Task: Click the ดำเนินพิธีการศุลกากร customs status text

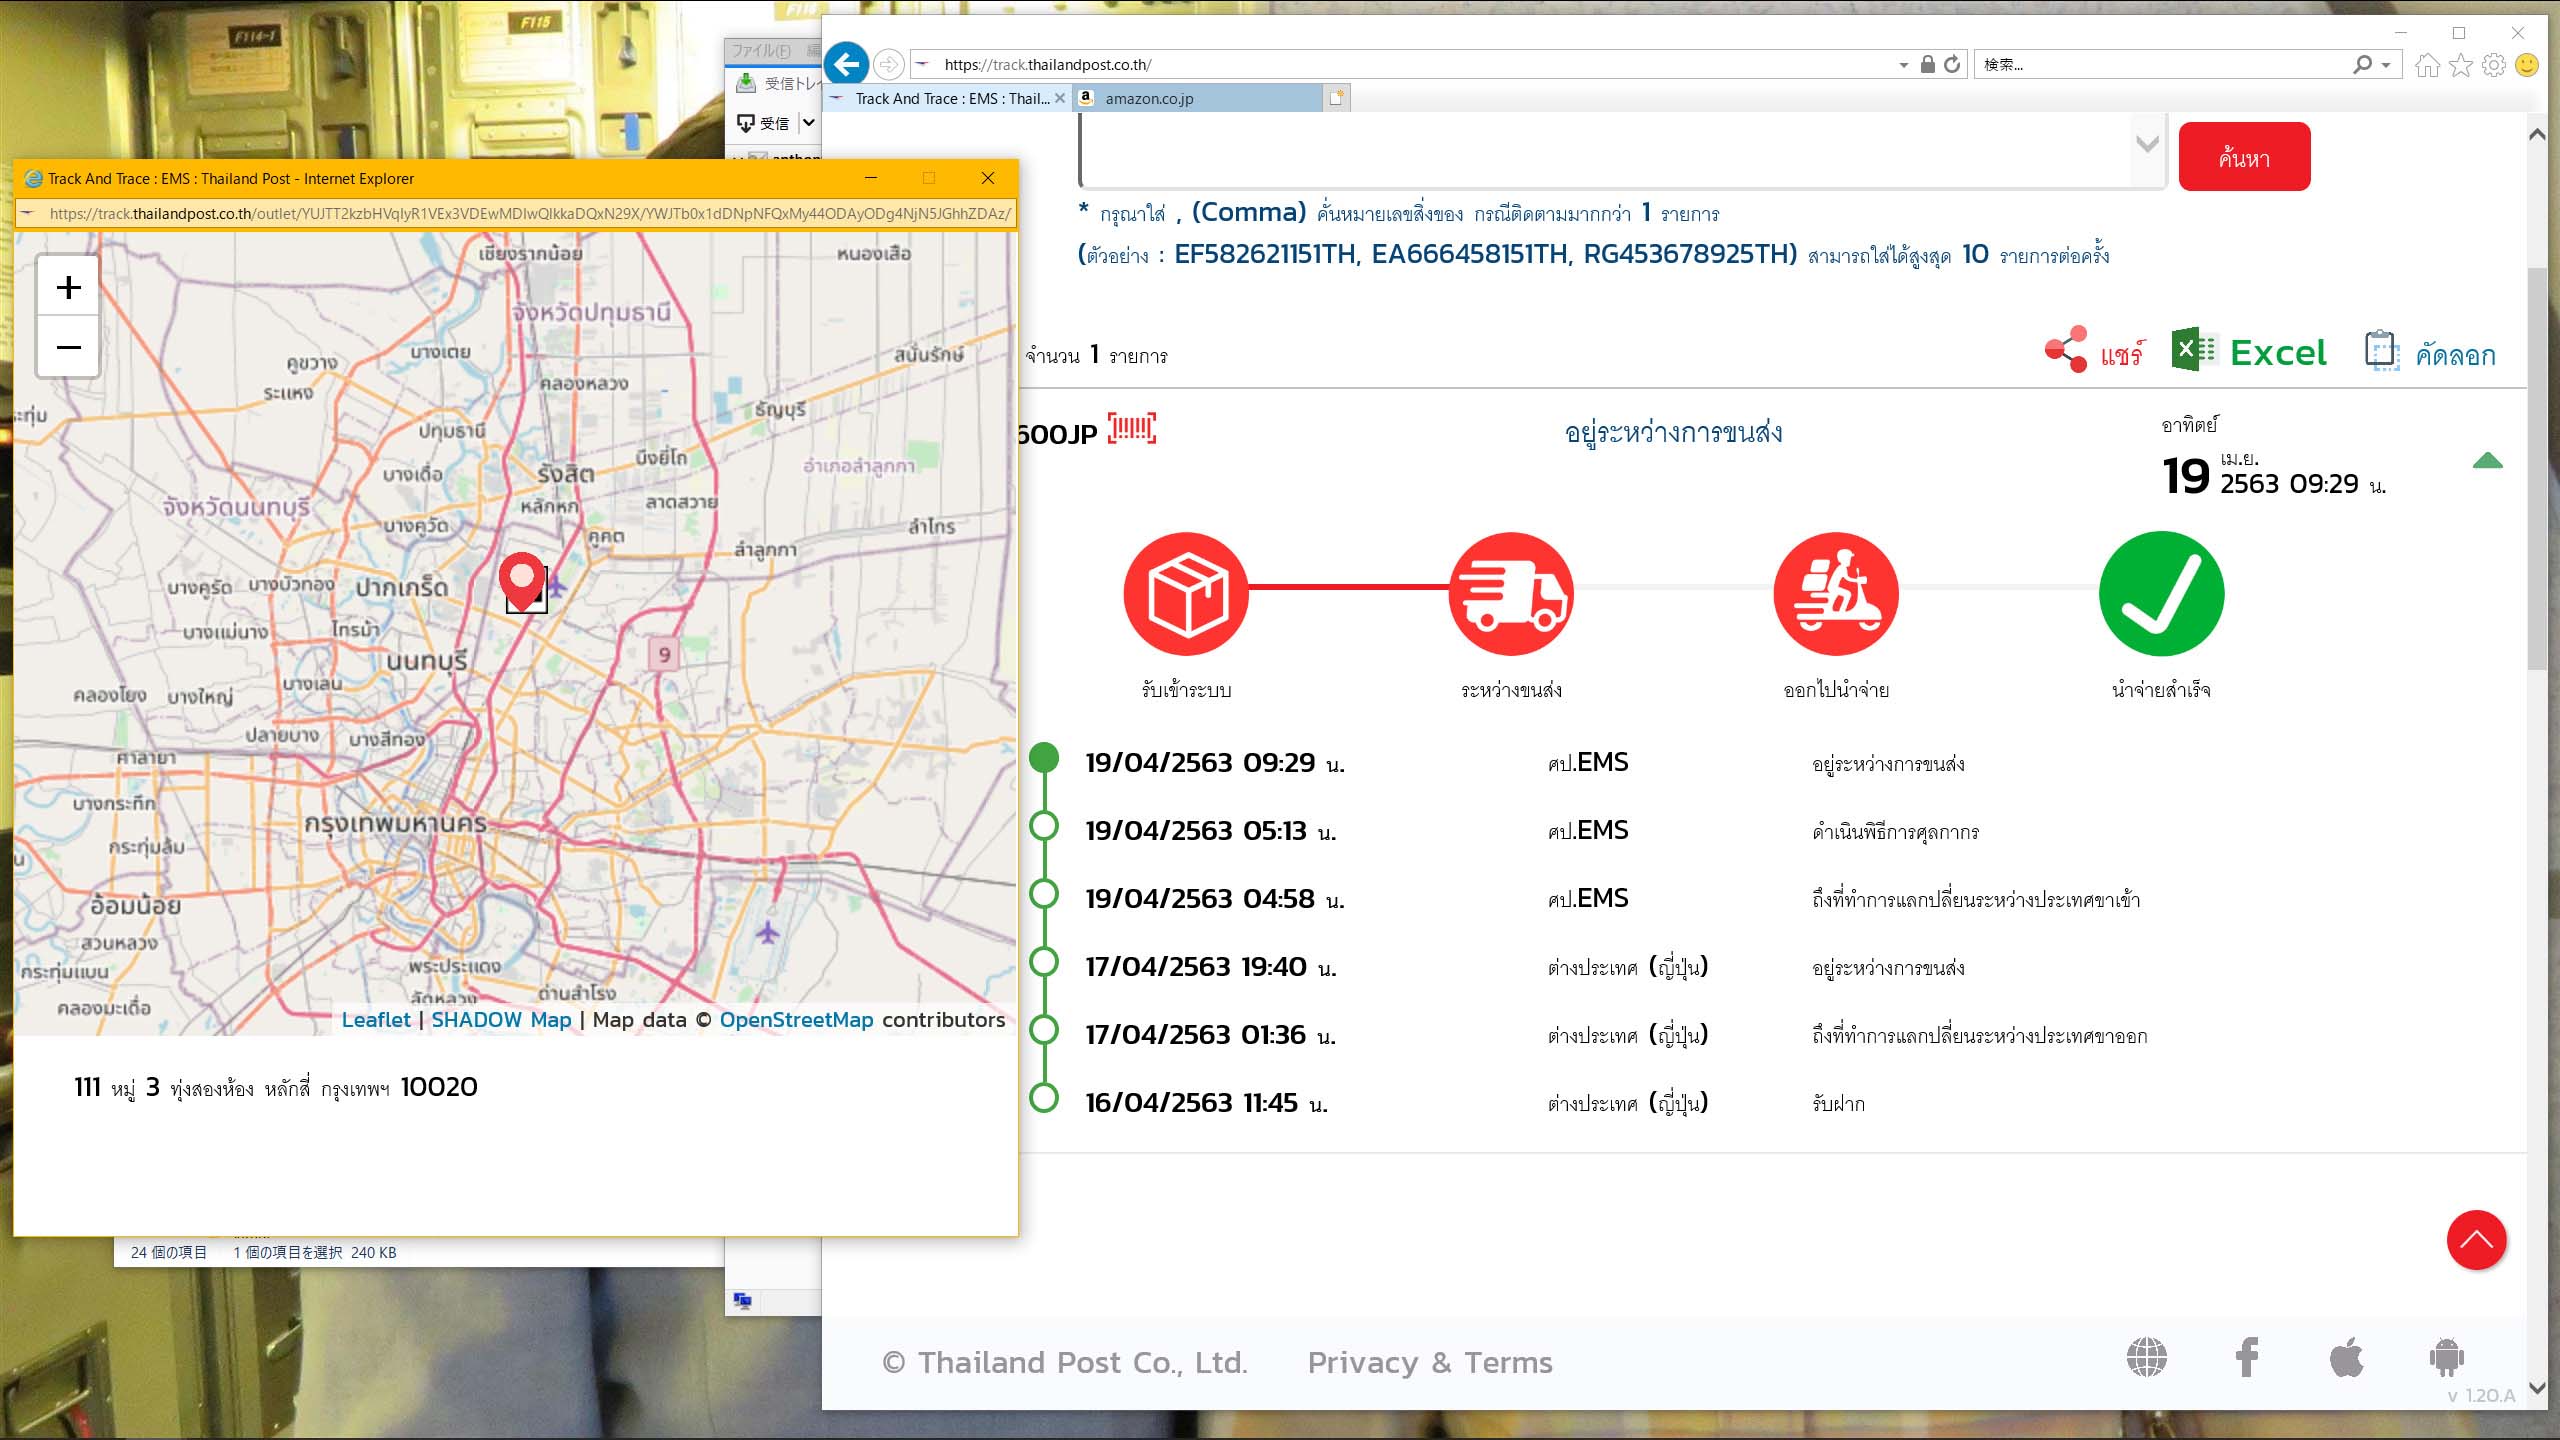Action: tap(1896, 832)
